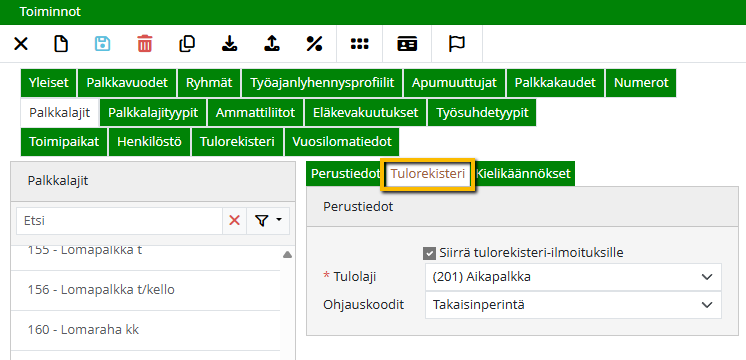Open the Palkkakaudet tab
Screen dimensions: 746x360
tap(555, 83)
